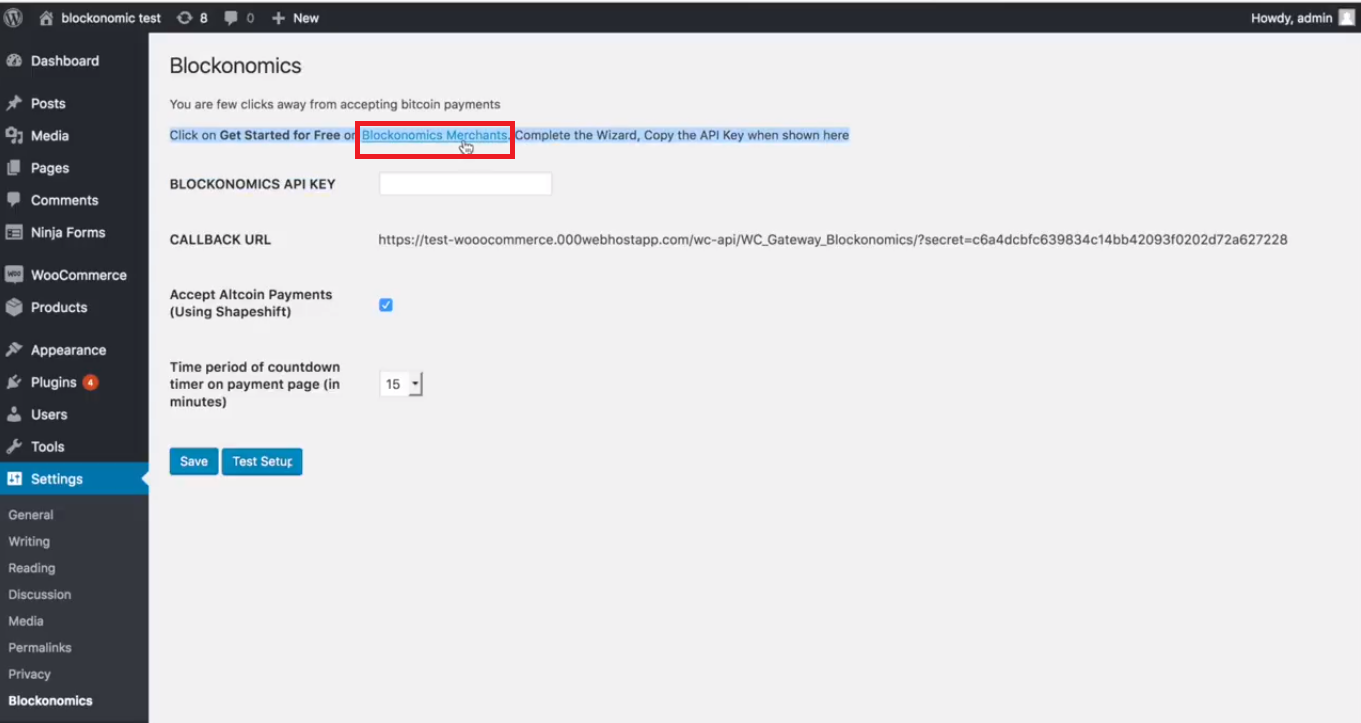Click the Plugins plug icon
Screen dimensions: 1361x723
14,382
